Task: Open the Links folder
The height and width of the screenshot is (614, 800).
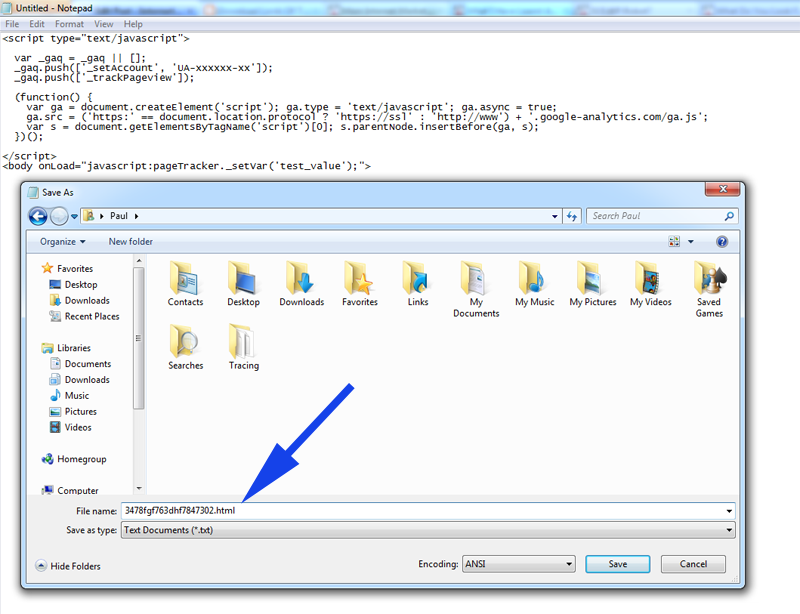Action: [x=418, y=284]
